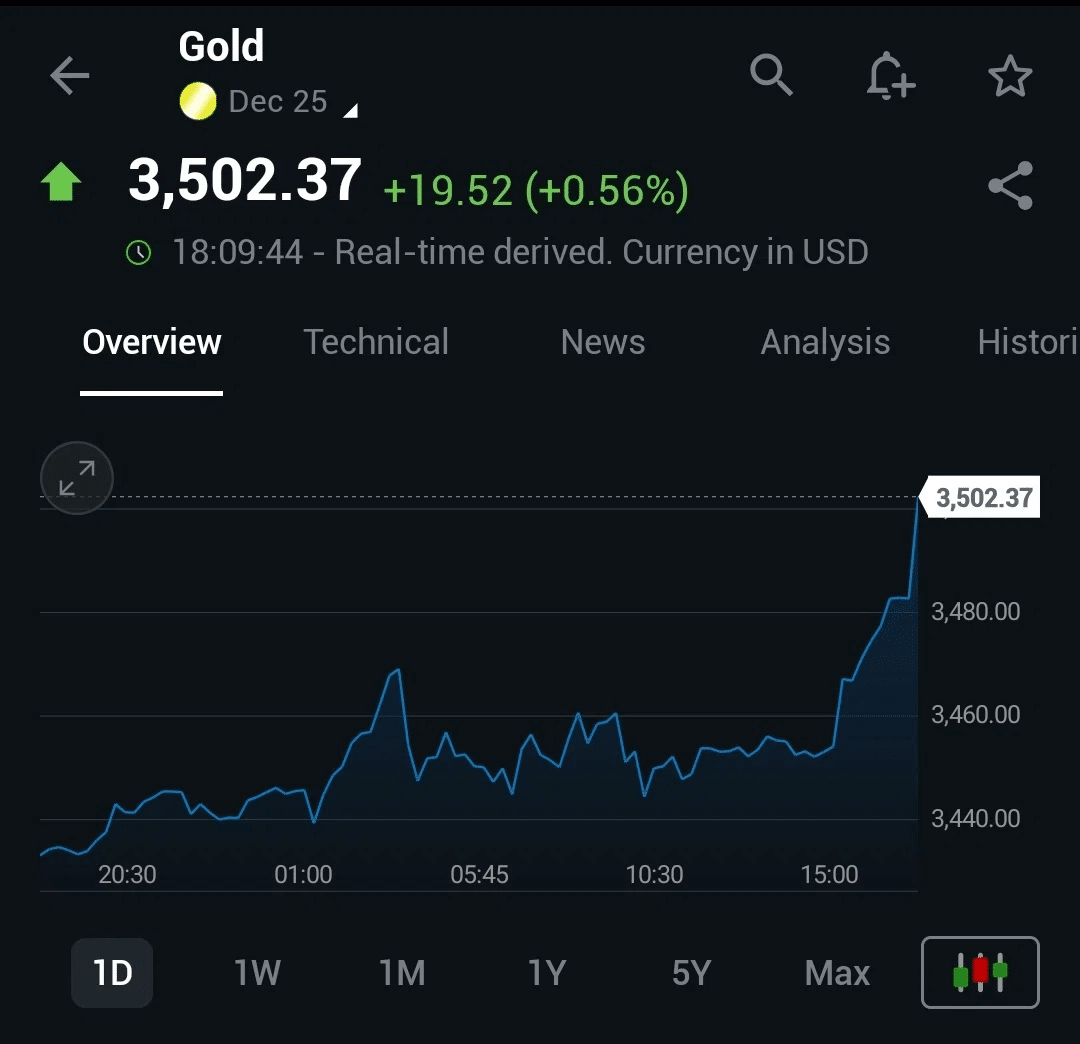Image resolution: width=1080 pixels, height=1044 pixels.
Task: Tap the green up arrow indicator
Action: click(x=62, y=181)
